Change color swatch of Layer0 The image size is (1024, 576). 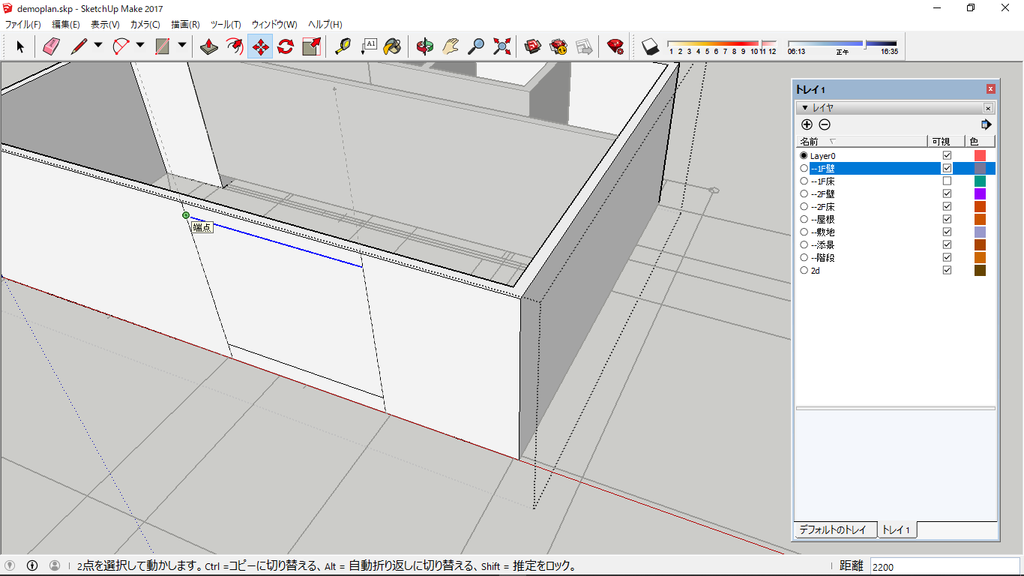coord(980,155)
